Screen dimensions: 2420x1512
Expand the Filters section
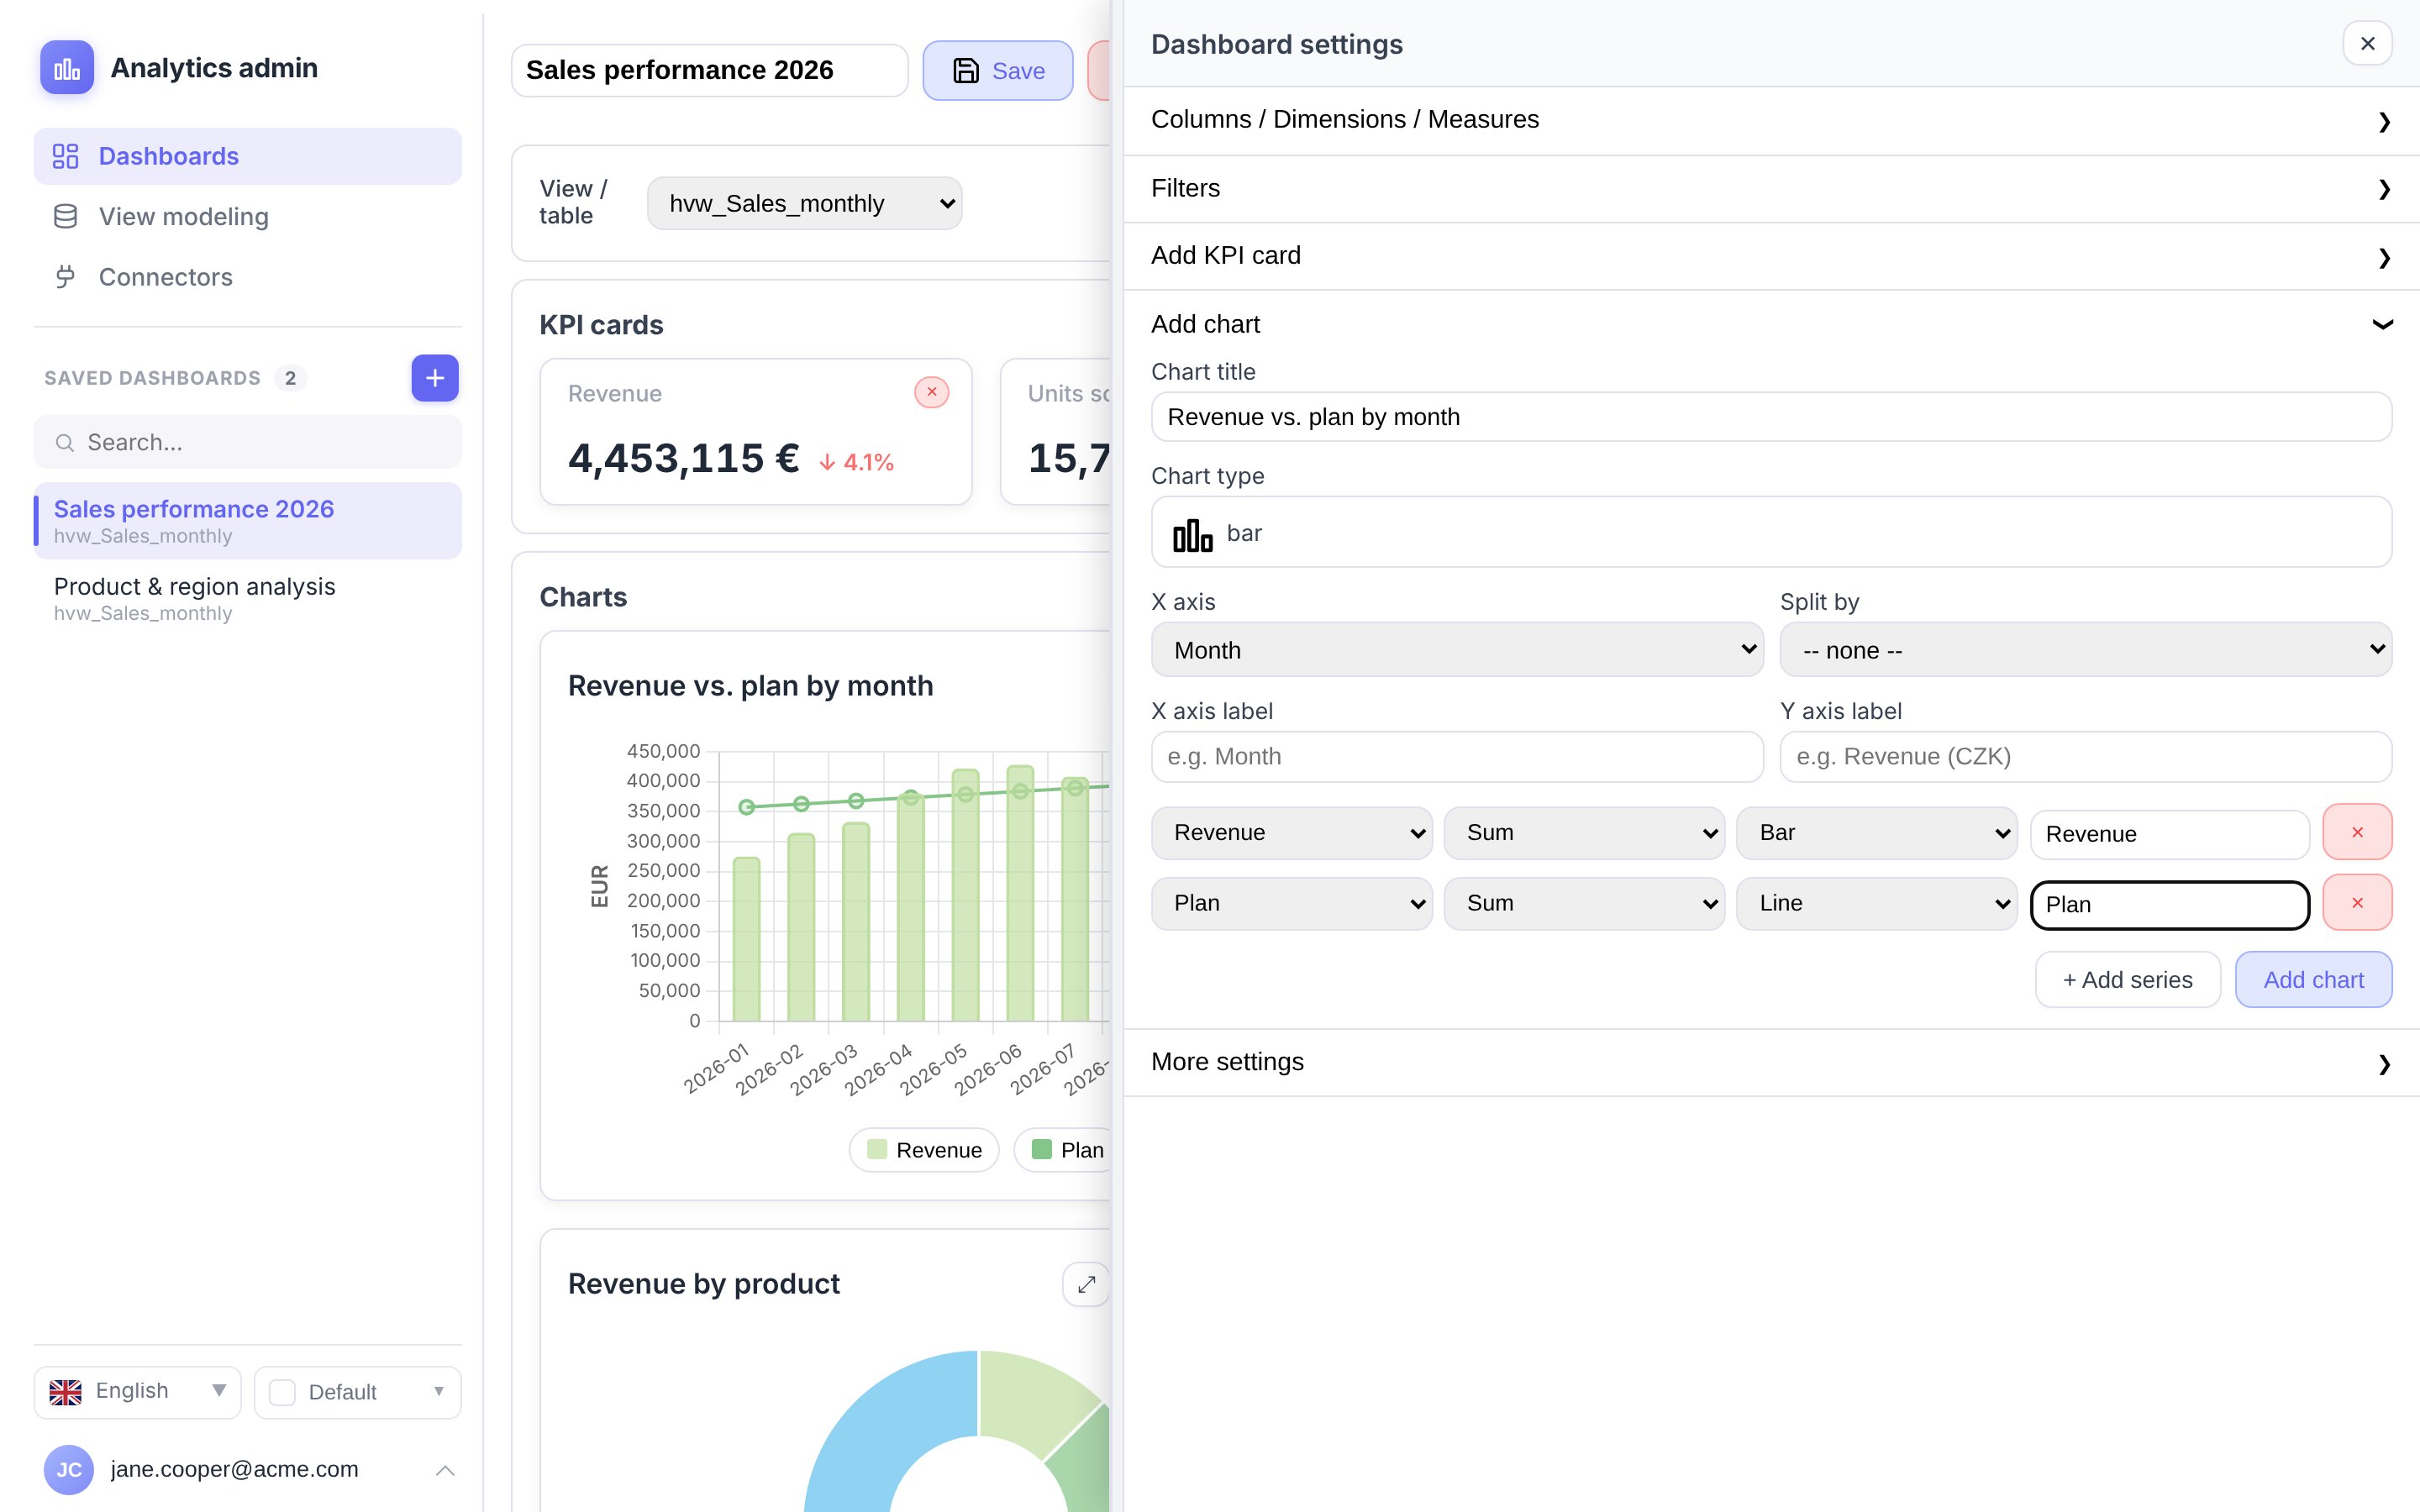point(1771,188)
